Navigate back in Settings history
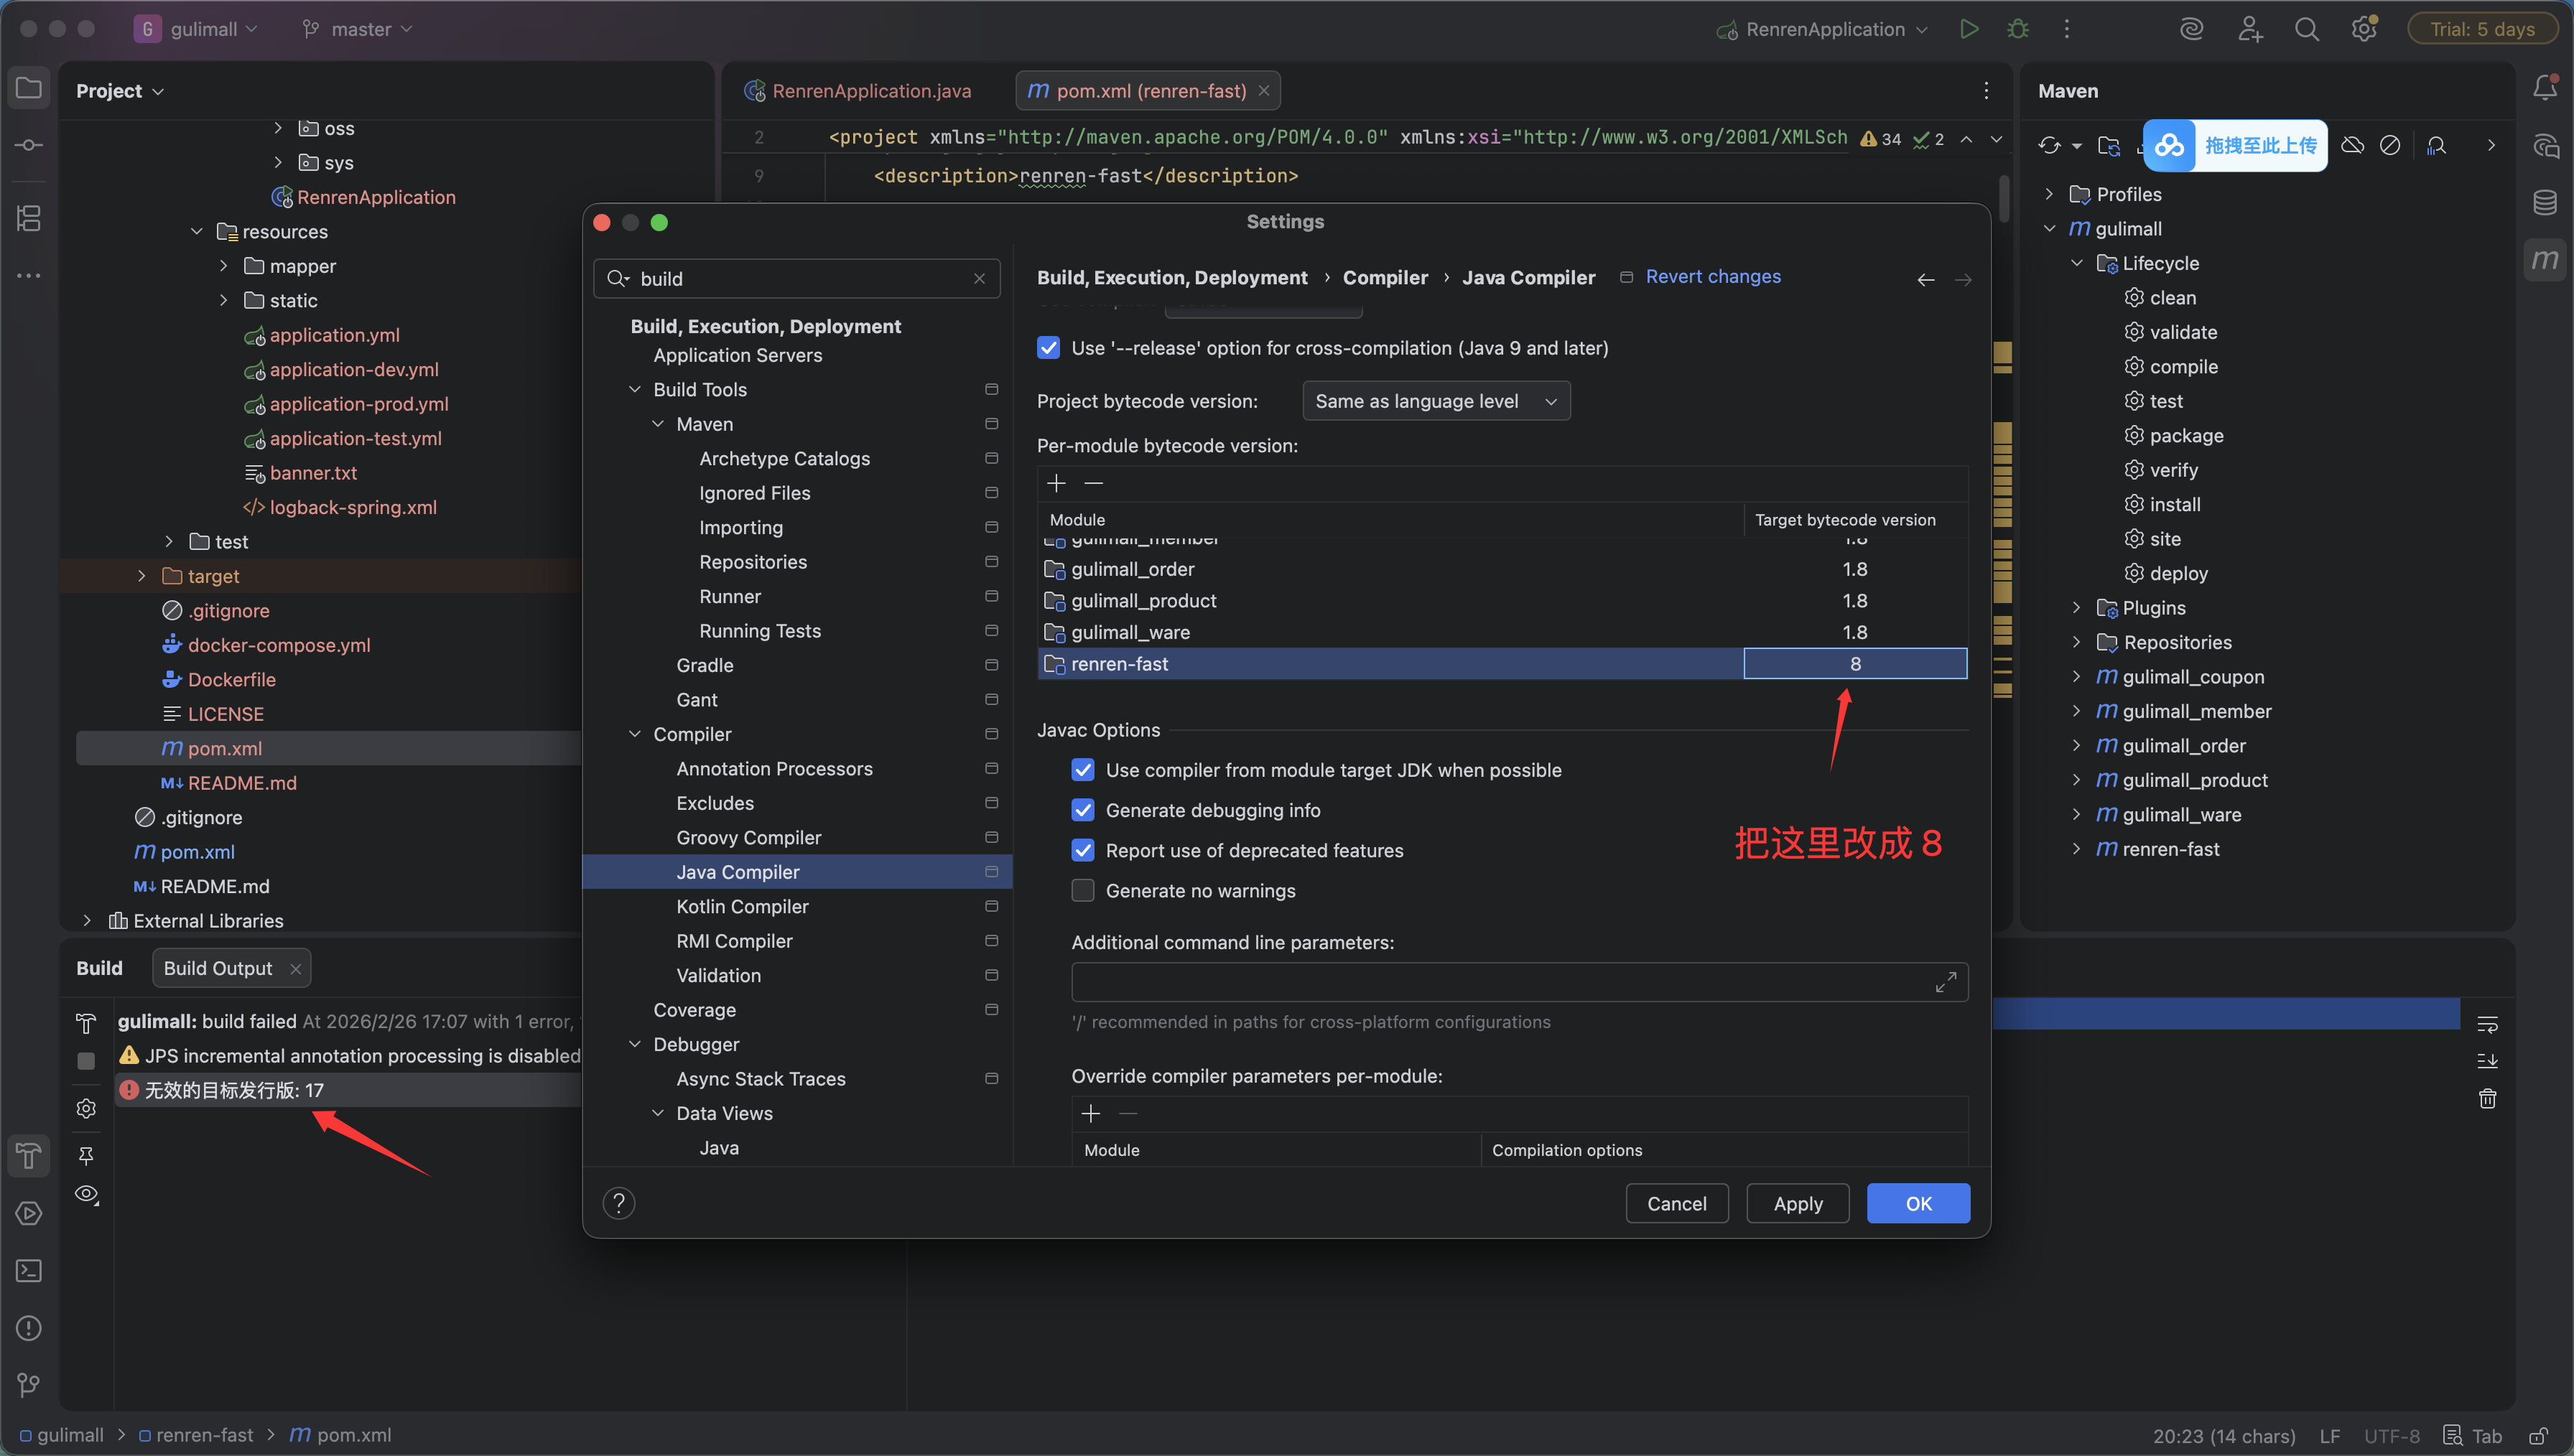Viewport: 2574px width, 1456px height. click(1926, 280)
